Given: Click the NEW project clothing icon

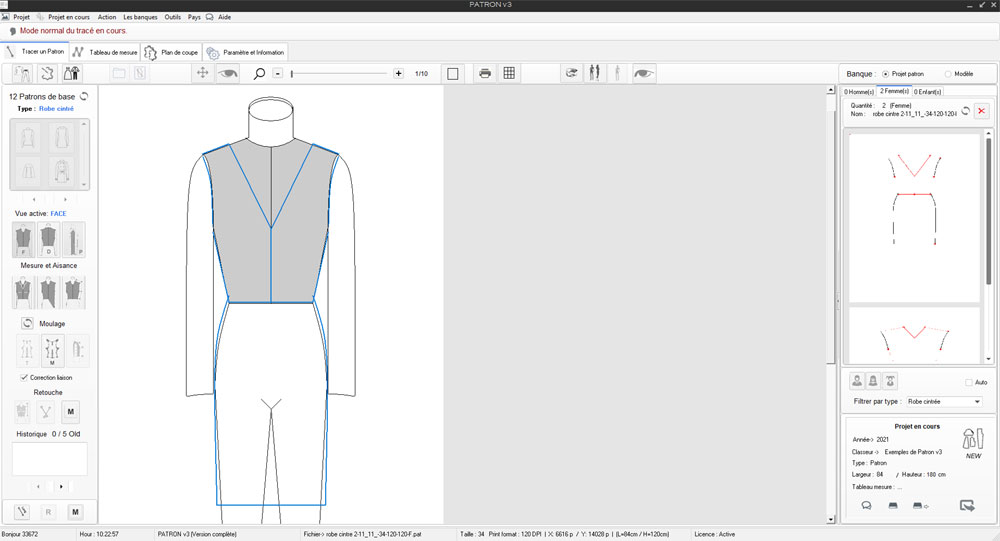Looking at the screenshot, I should click(973, 441).
